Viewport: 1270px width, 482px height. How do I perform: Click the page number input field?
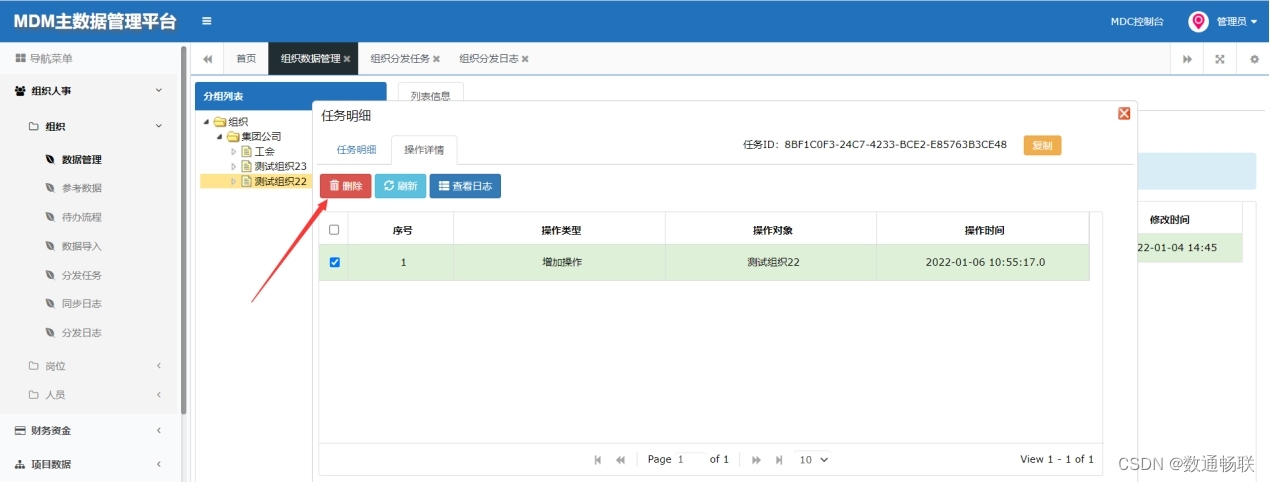[690, 460]
